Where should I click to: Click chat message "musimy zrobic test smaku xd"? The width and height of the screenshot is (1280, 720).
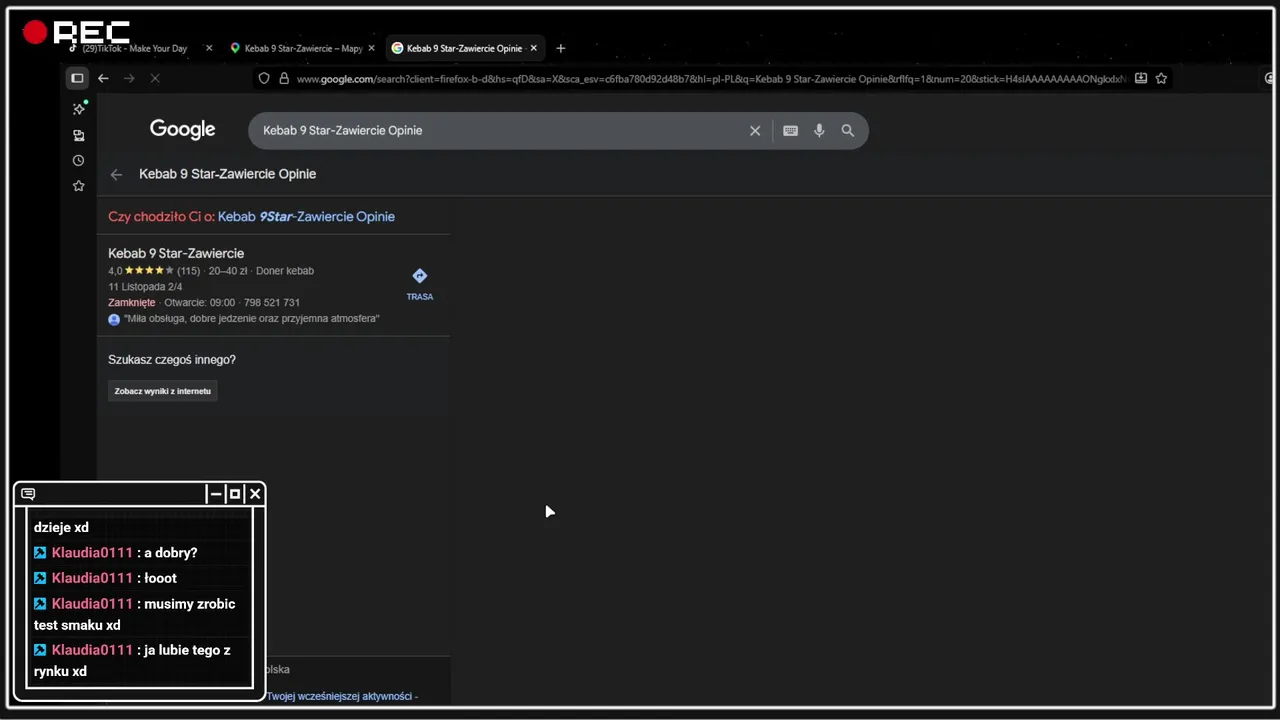[x=135, y=614]
